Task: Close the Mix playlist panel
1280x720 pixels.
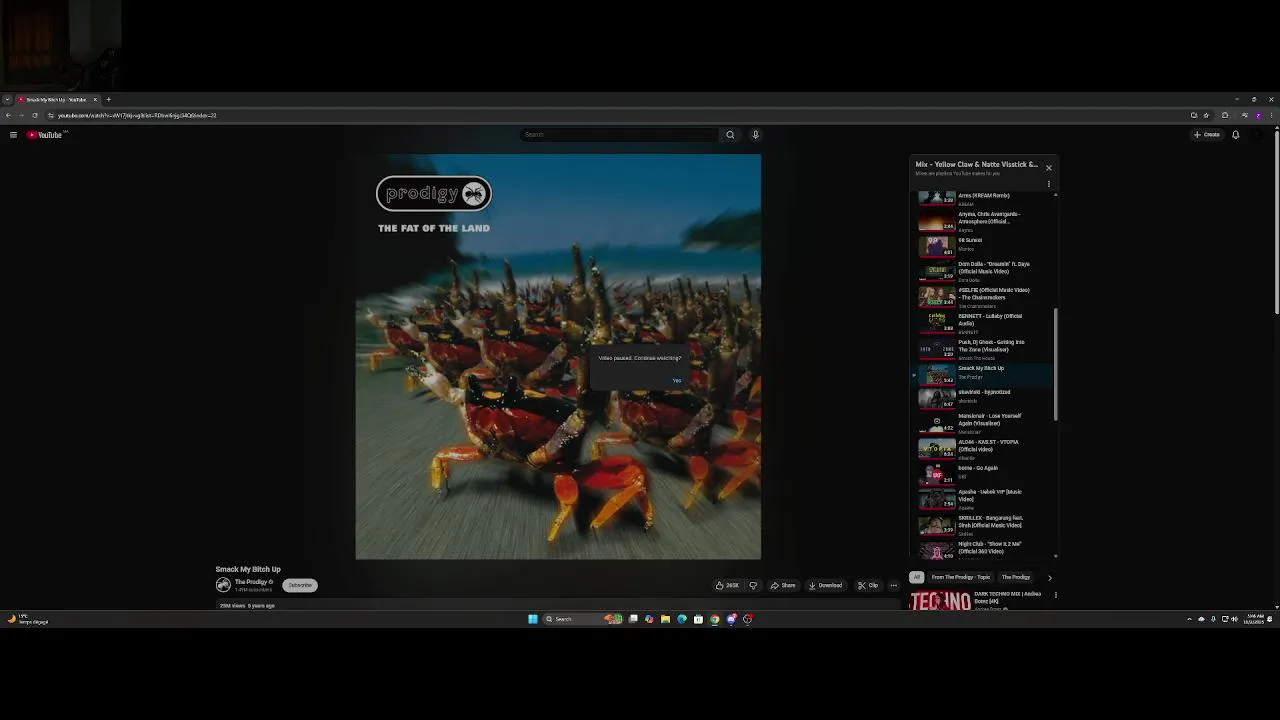Action: 1048,167
